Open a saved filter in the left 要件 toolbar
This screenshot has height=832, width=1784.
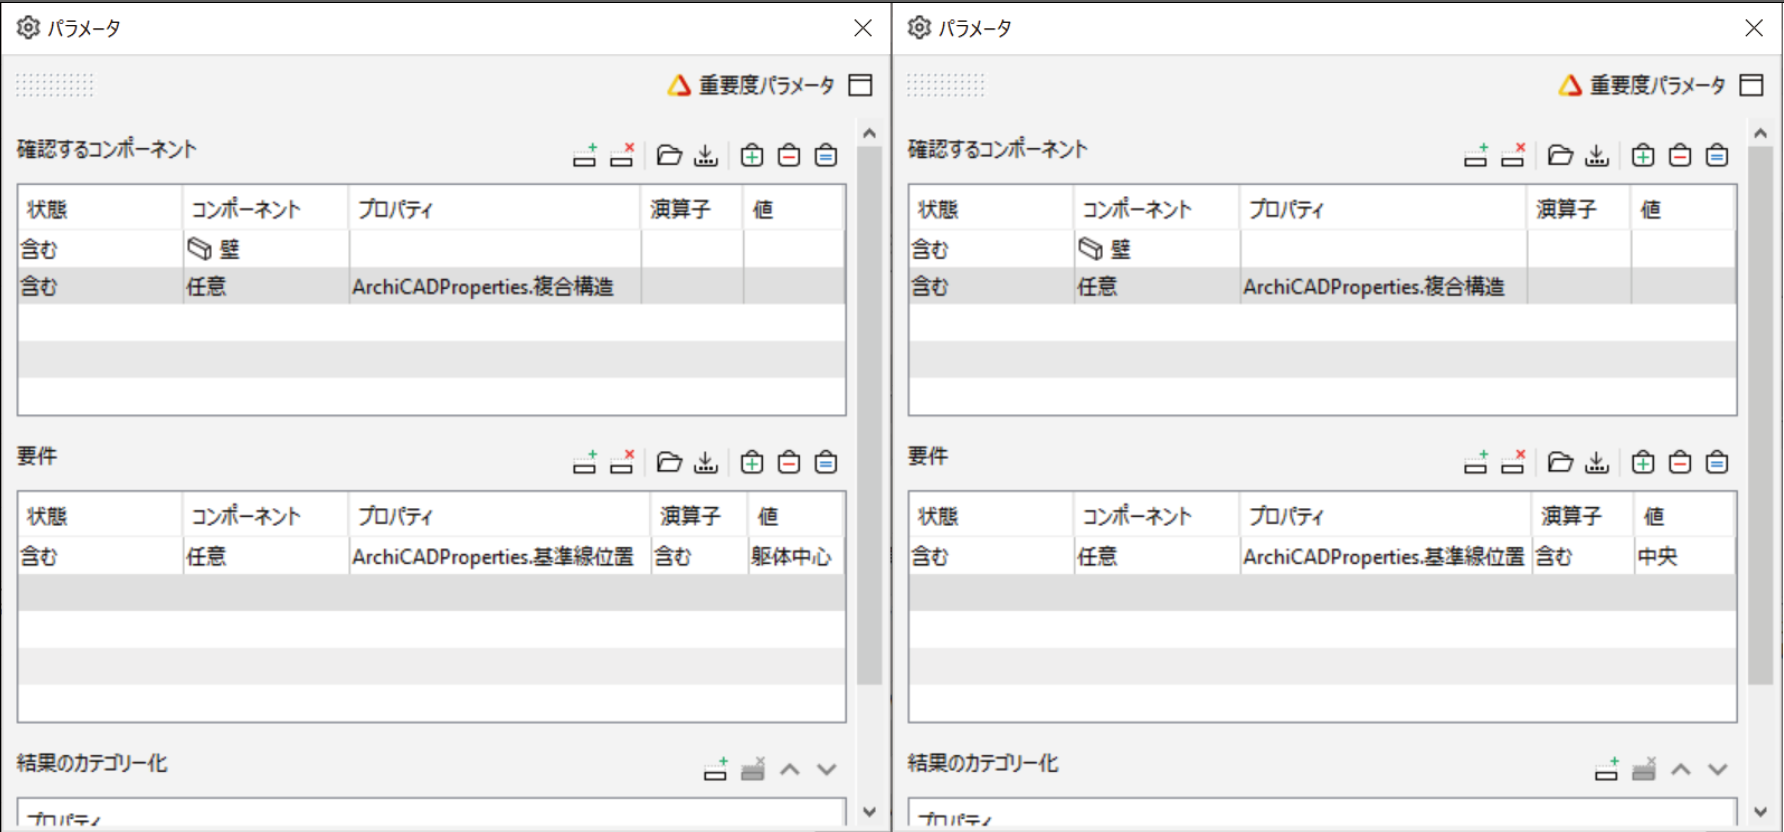click(x=669, y=462)
